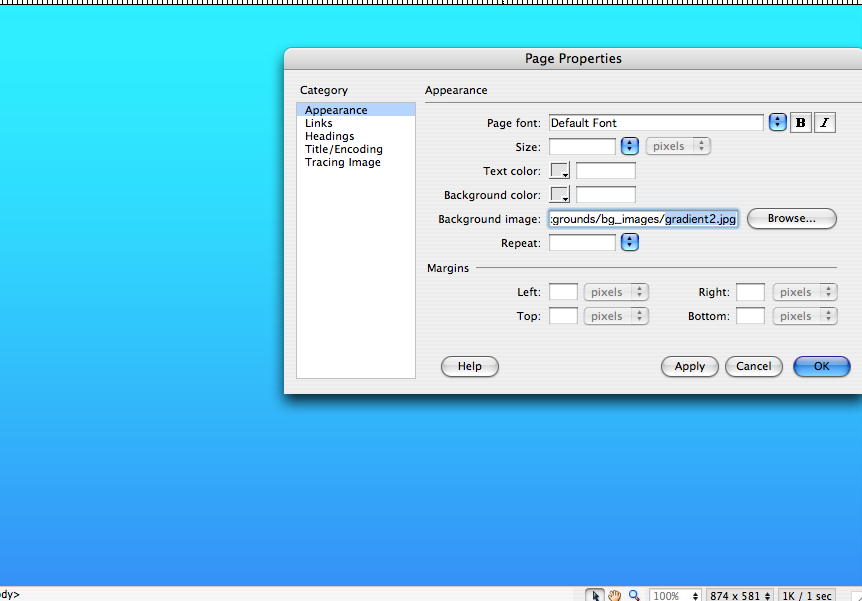This screenshot has width=862, height=601.
Task: Open the Repeat options dropdown
Action: [x=630, y=242]
